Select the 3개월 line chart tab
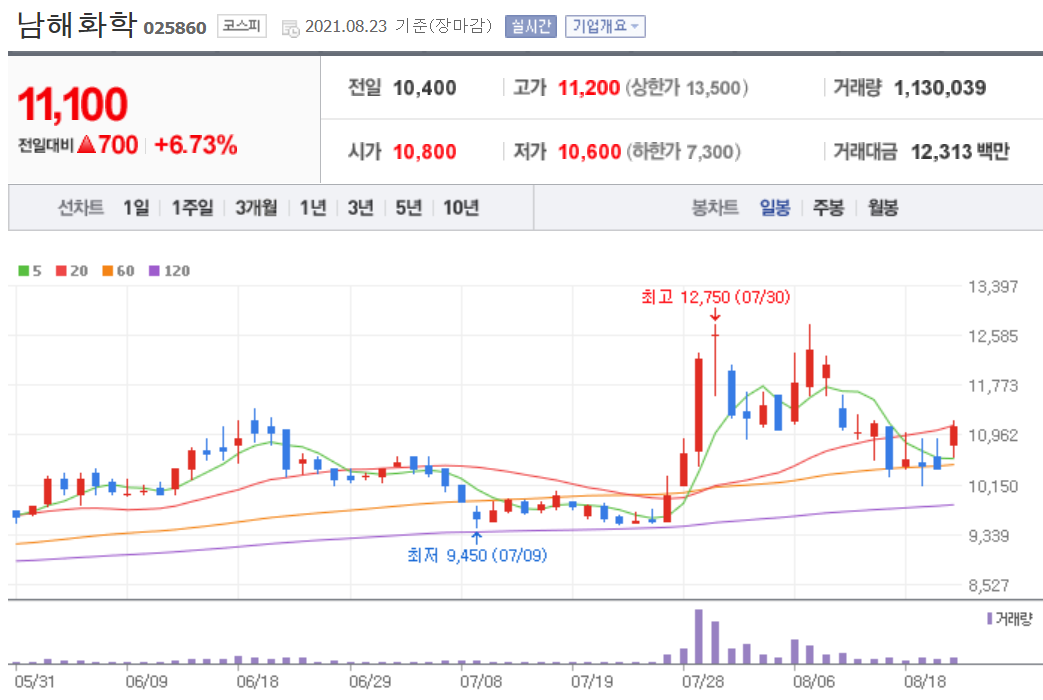The image size is (1043, 700). [256, 208]
